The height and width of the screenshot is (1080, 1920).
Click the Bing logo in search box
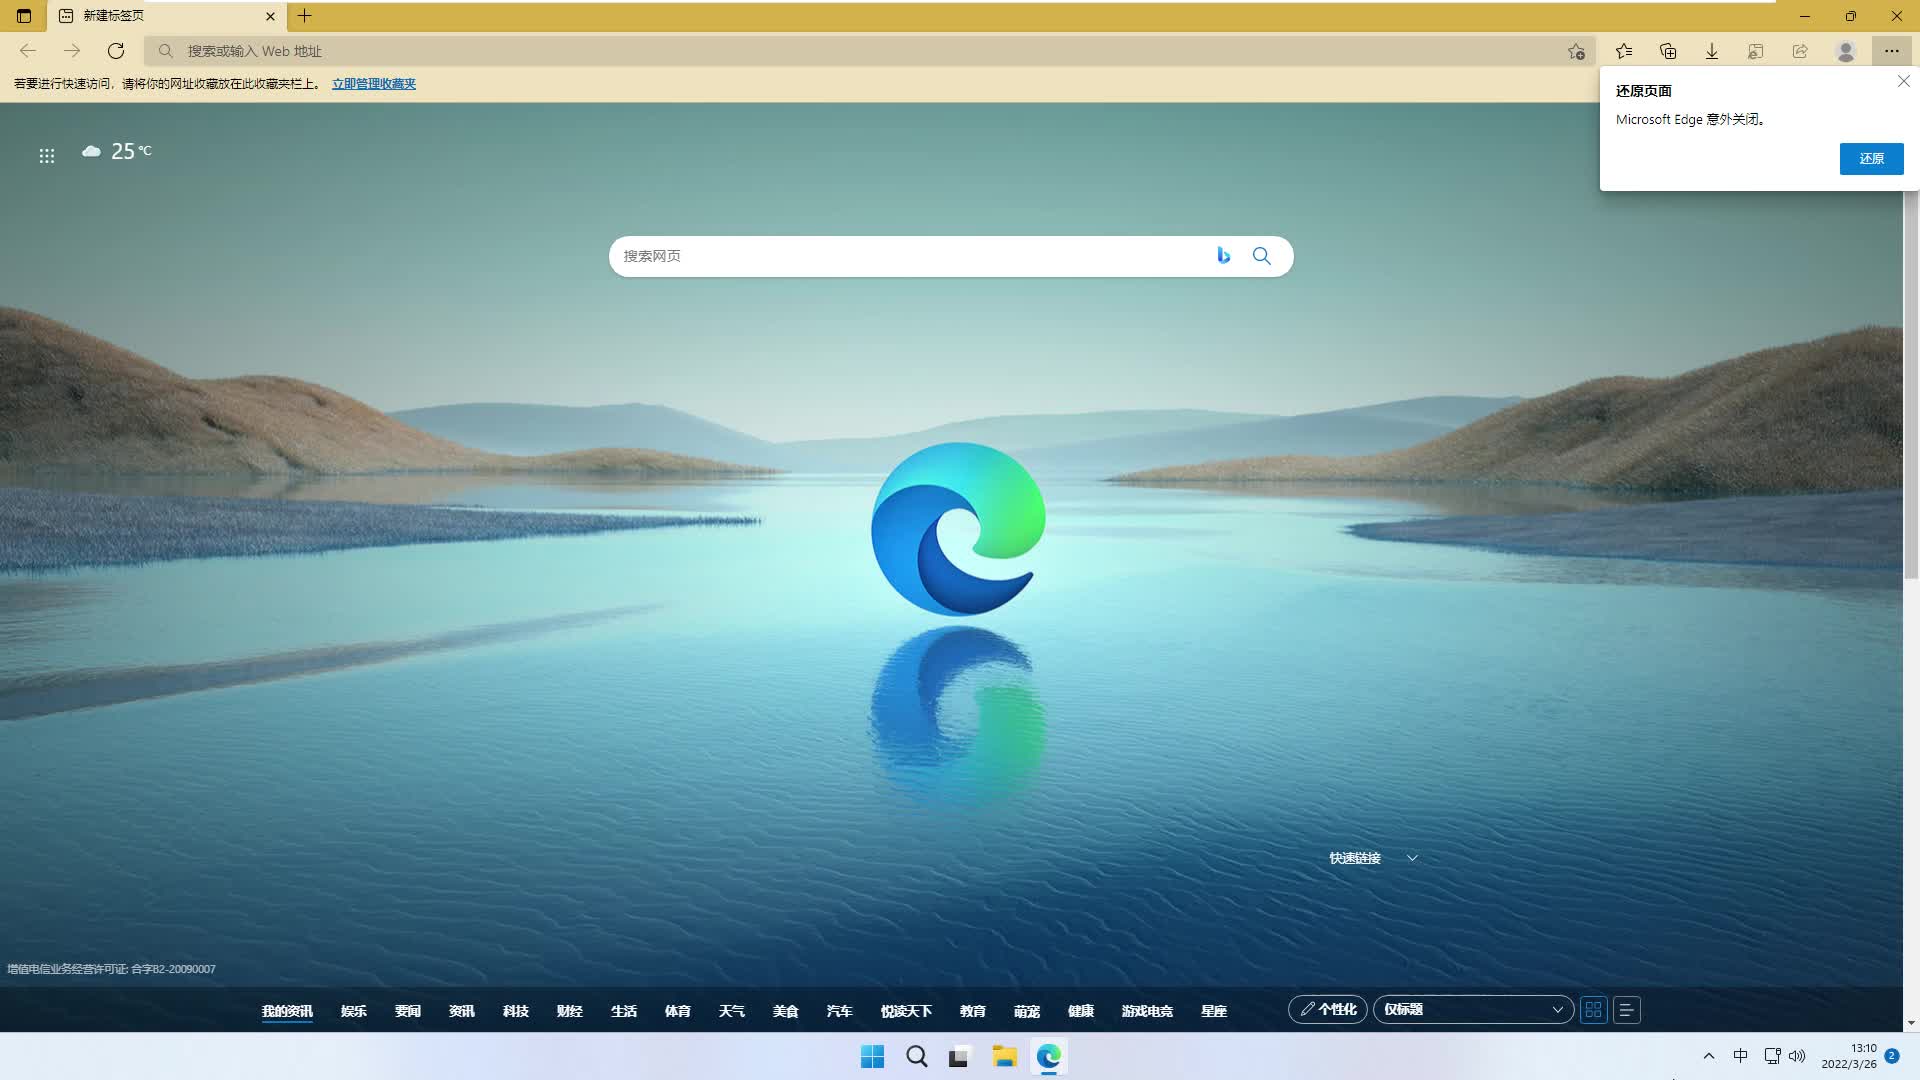(x=1223, y=256)
